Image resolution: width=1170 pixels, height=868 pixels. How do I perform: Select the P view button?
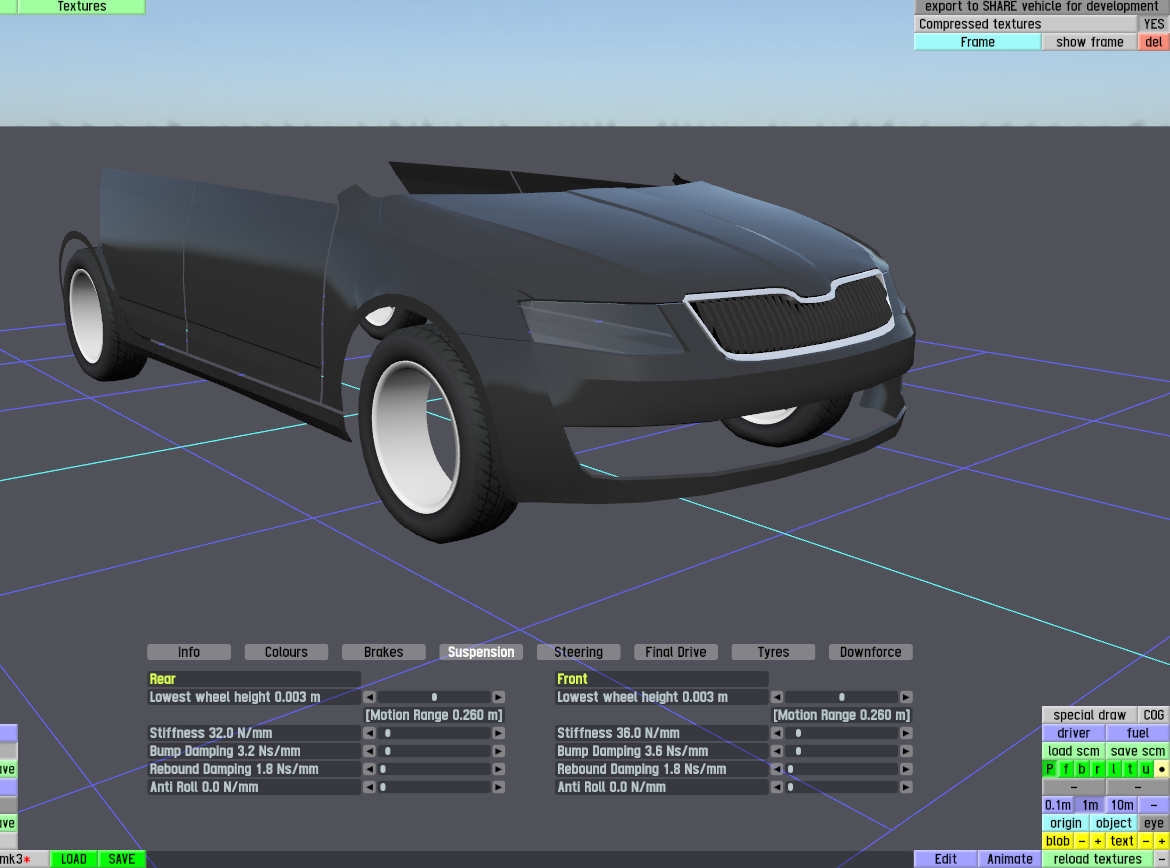(x=1050, y=769)
